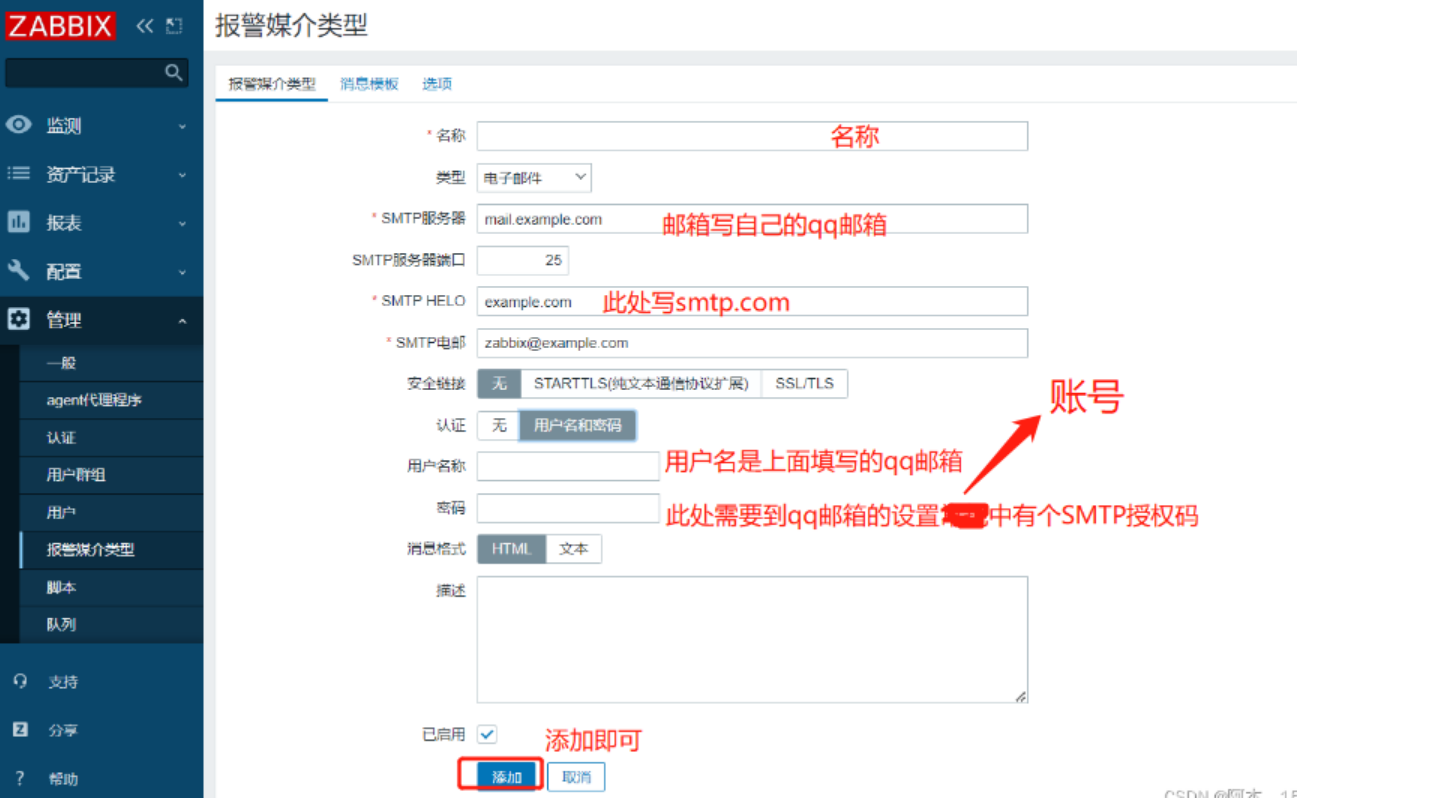The width and height of the screenshot is (1437, 806).
Task: Focus the SMTP HELO input field
Action: point(752,301)
